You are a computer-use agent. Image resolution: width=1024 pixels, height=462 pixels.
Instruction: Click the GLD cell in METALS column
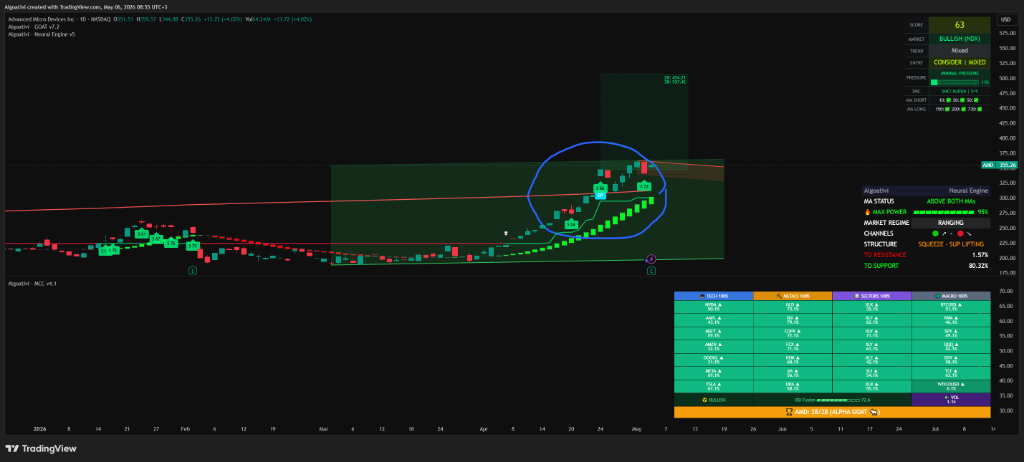tap(793, 307)
